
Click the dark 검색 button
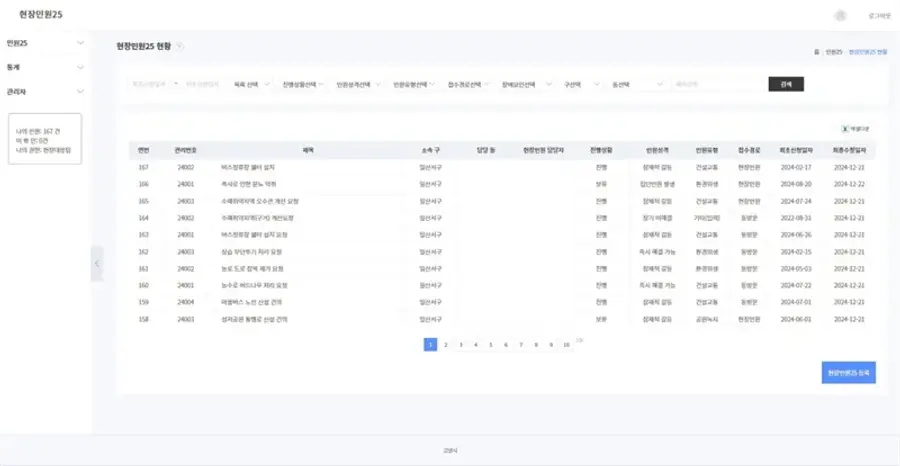(x=786, y=84)
